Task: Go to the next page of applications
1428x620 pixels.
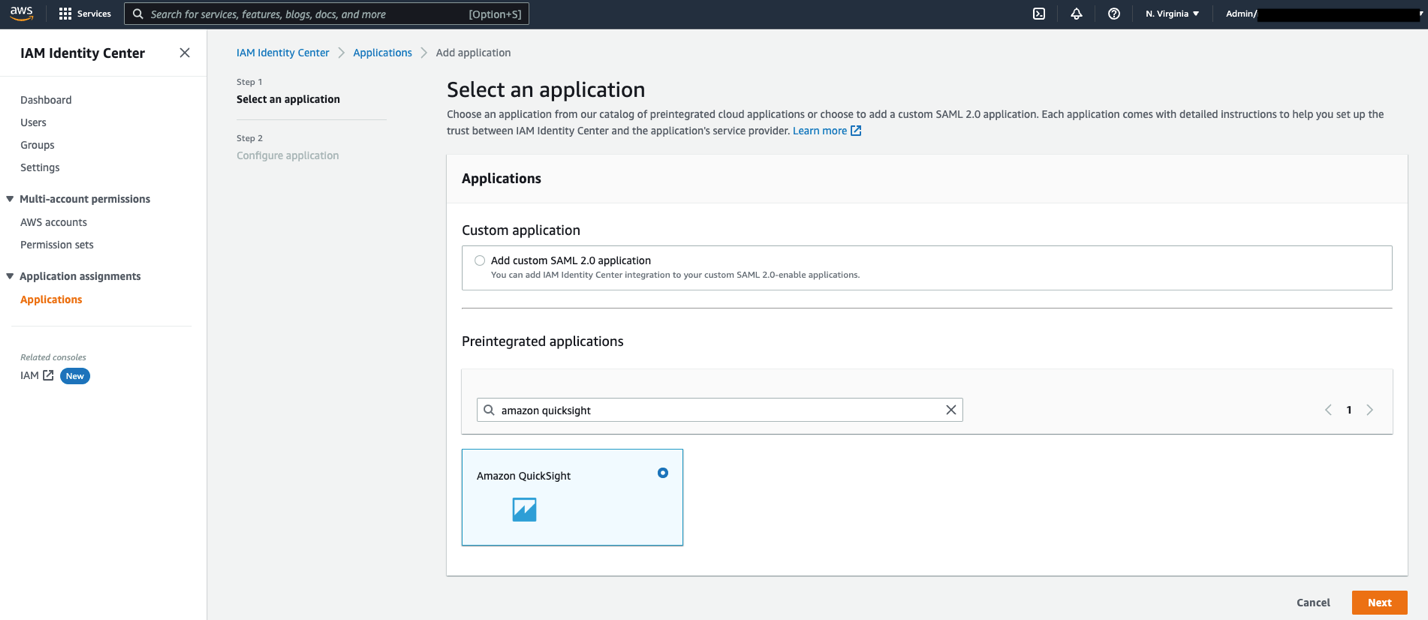Action: [x=1370, y=410]
